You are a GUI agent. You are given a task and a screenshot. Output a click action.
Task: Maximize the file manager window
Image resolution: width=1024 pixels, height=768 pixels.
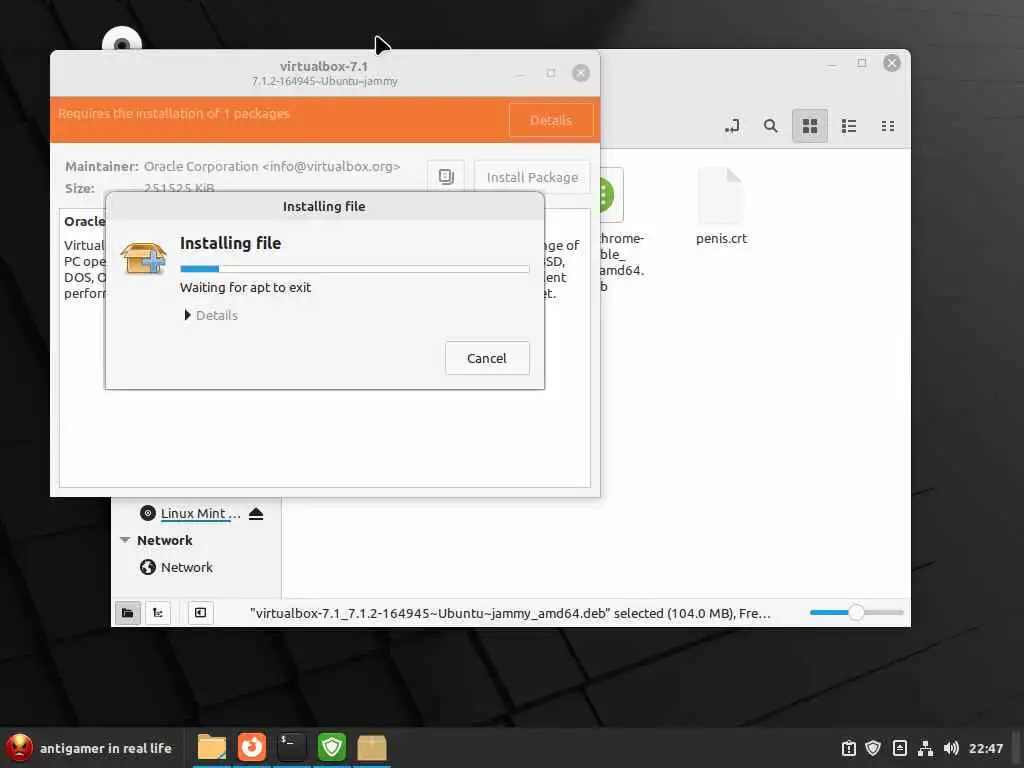coord(861,63)
